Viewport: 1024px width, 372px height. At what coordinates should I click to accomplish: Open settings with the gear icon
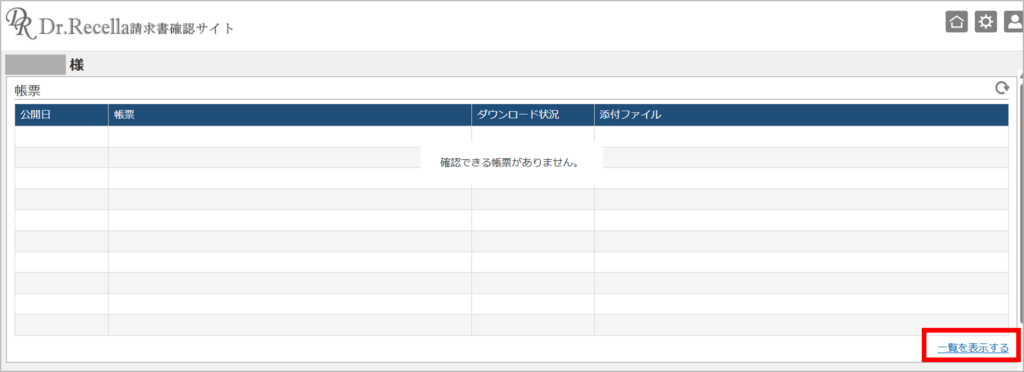click(985, 22)
